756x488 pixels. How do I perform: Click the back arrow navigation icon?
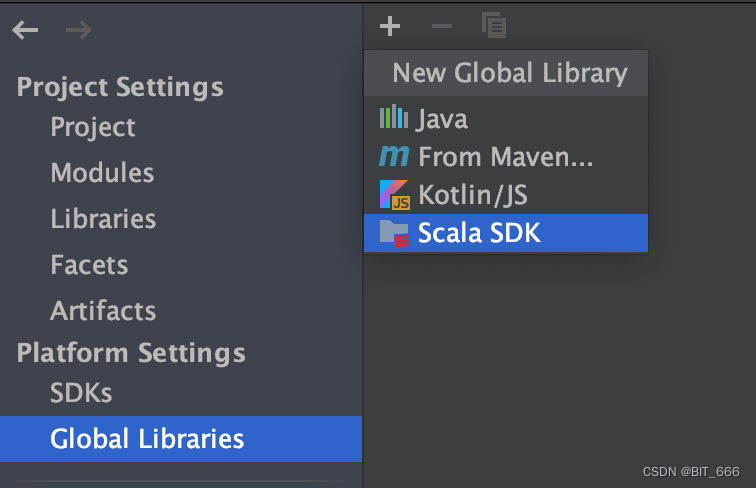[25, 30]
